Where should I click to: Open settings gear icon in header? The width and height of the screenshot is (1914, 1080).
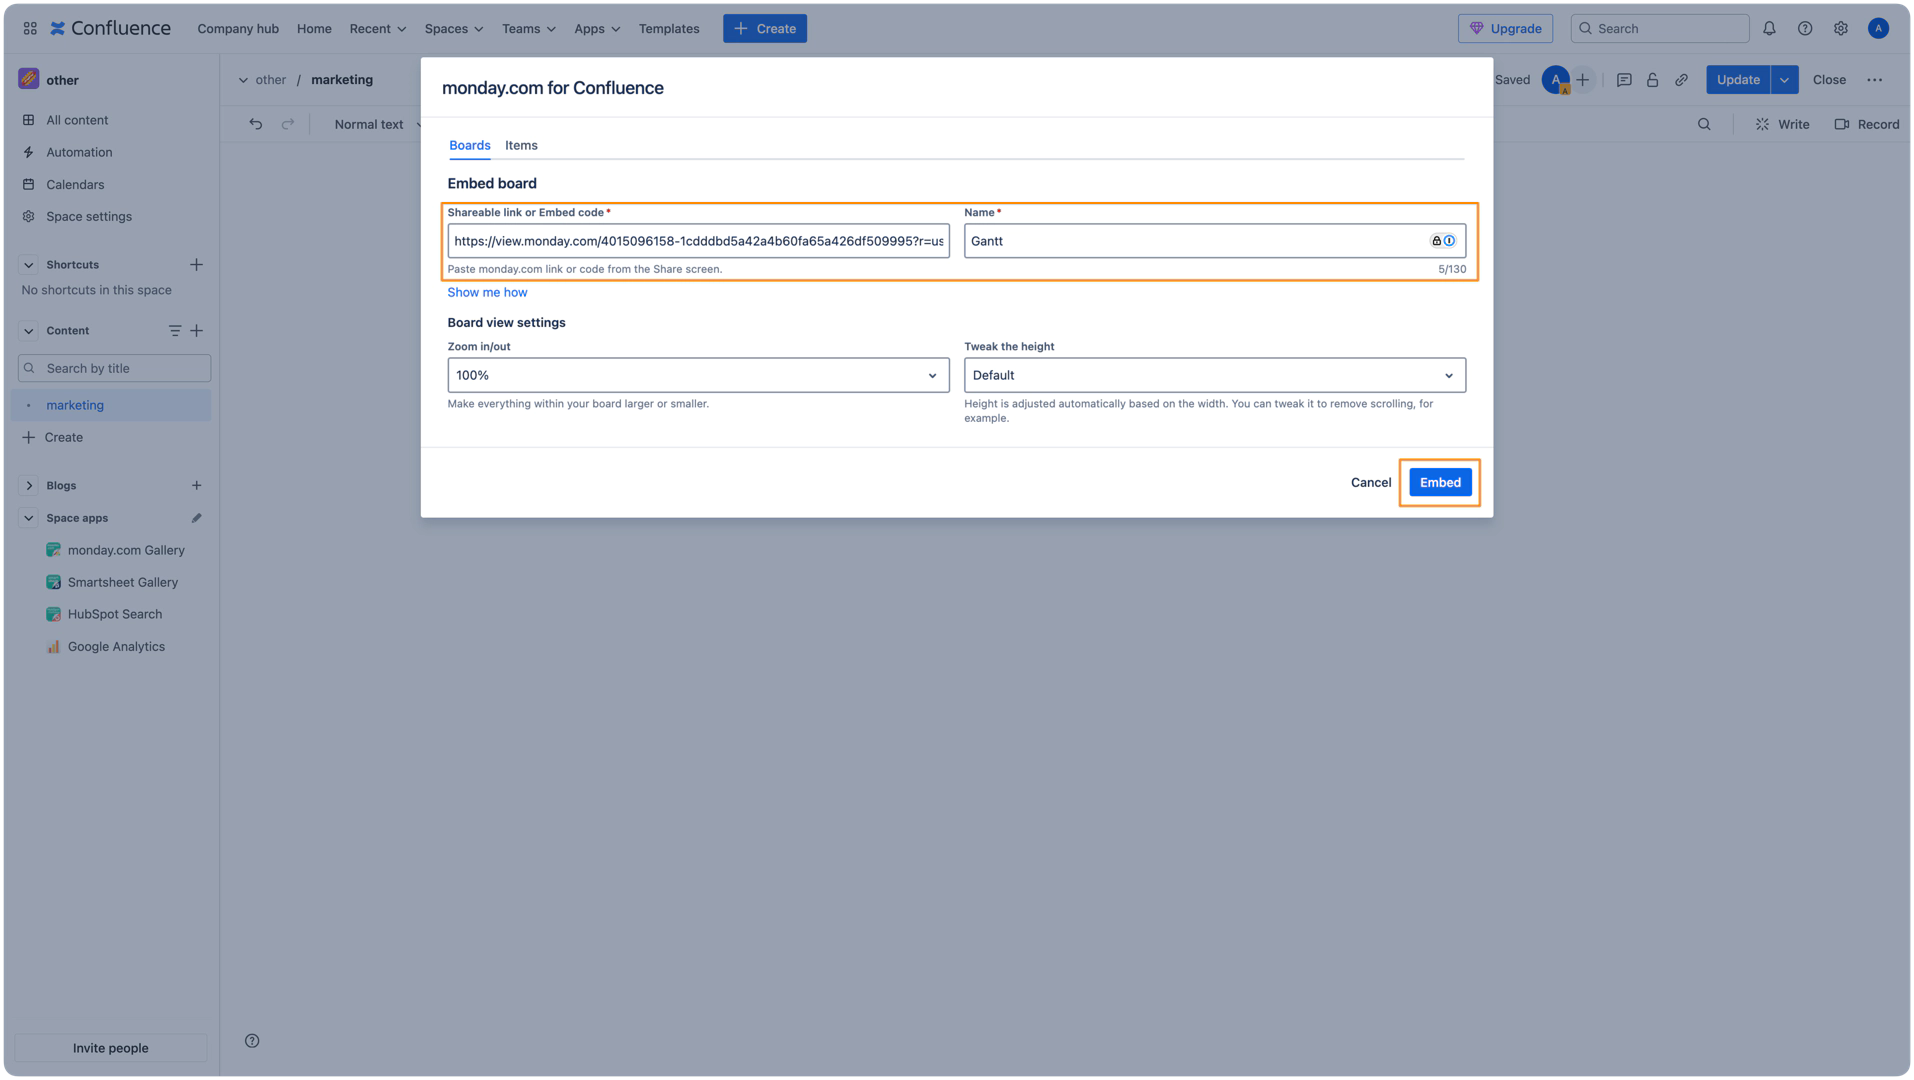tap(1841, 28)
